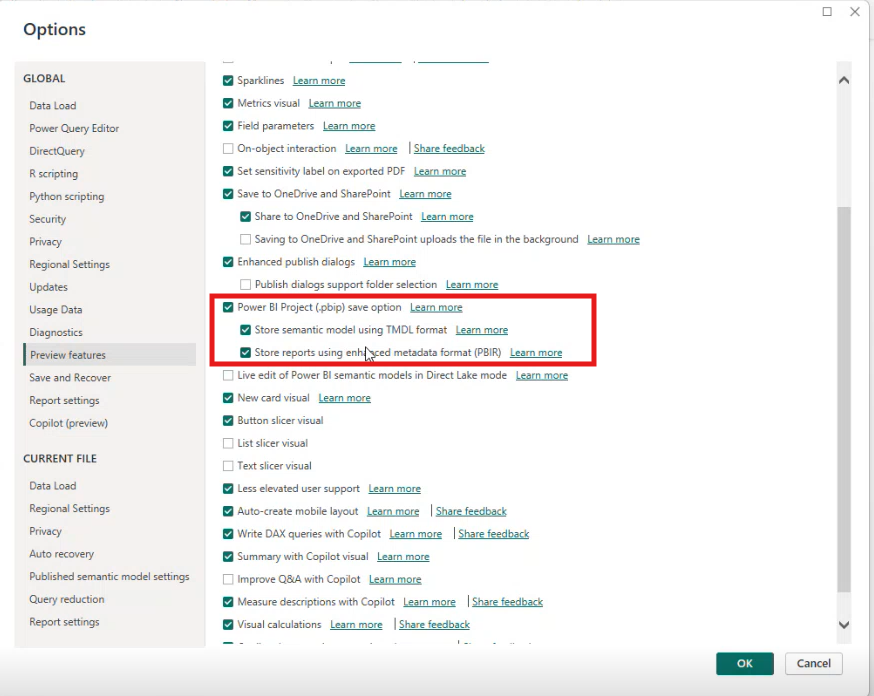The image size is (874, 696).
Task: Open Learn more for New card visual
Action: click(344, 398)
